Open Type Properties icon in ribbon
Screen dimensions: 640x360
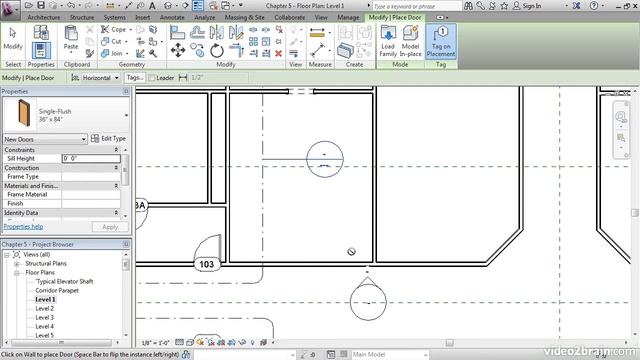pos(41,32)
